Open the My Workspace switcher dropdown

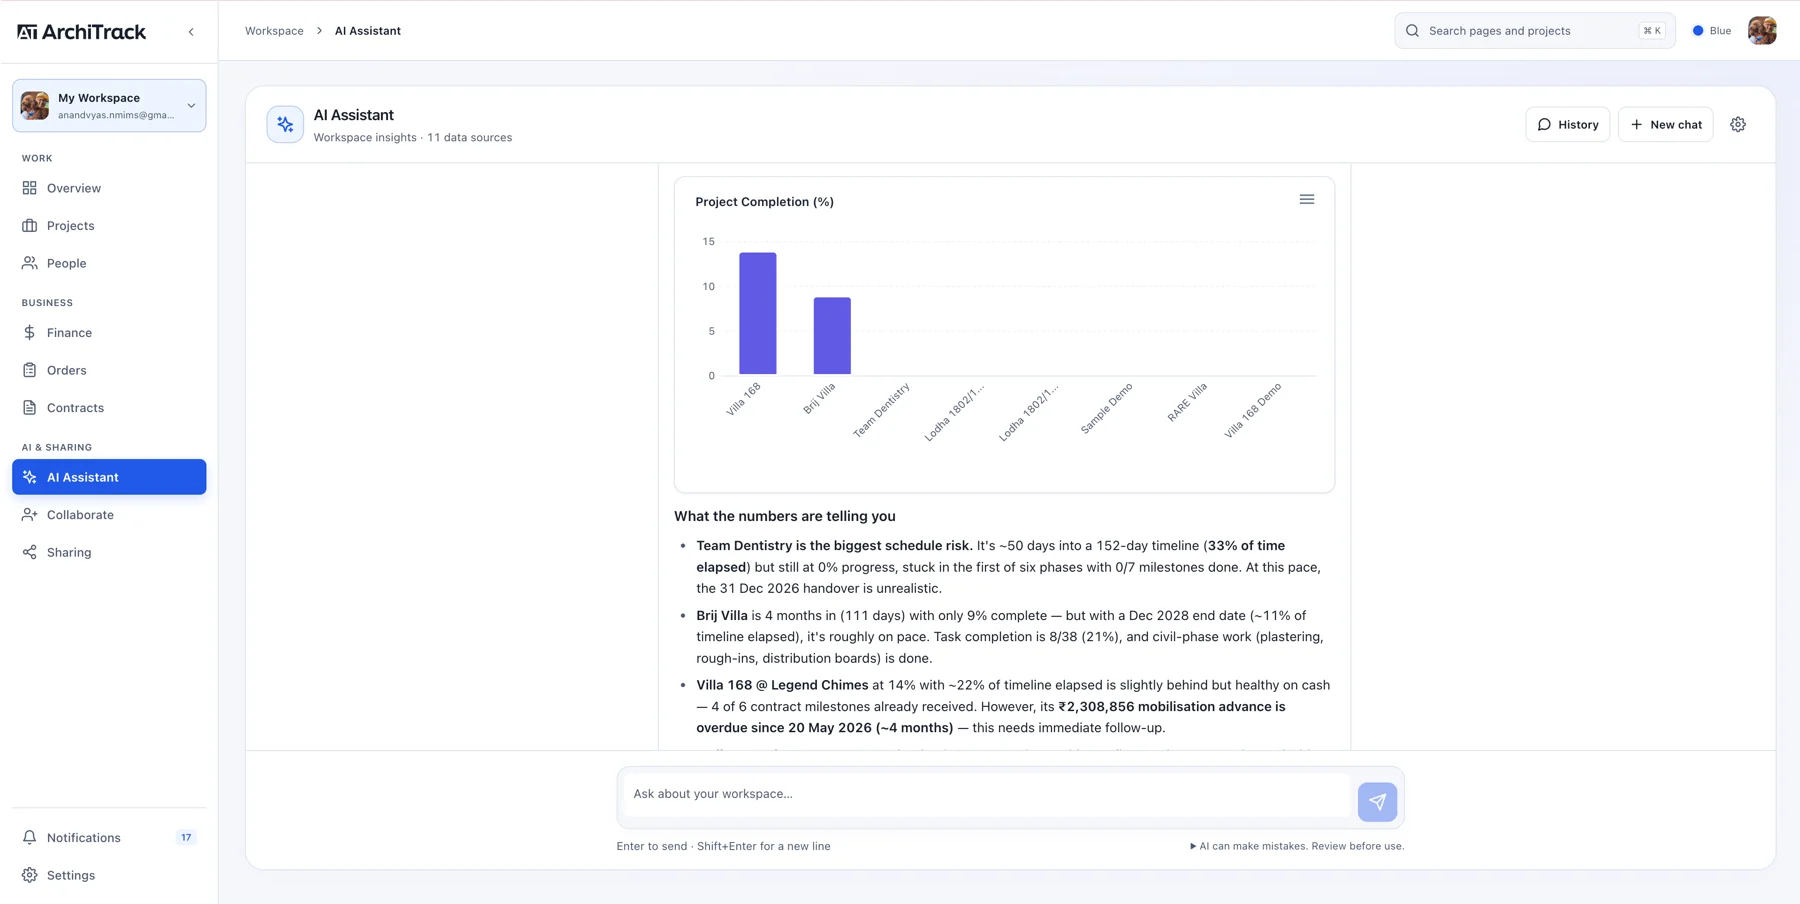click(109, 105)
